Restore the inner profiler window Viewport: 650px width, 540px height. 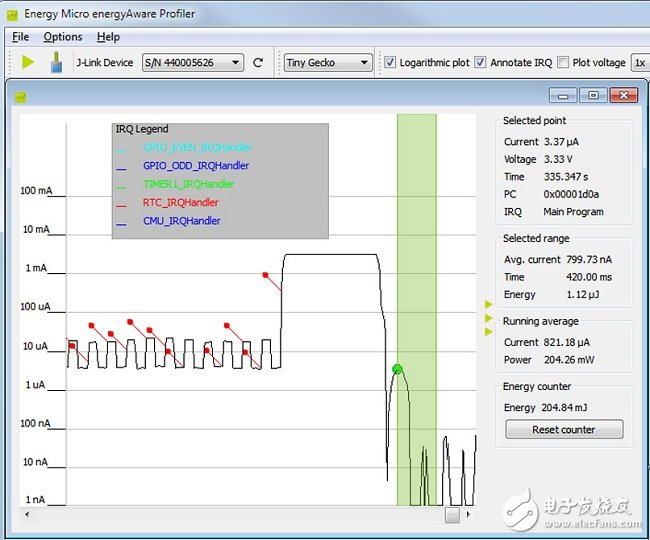[594, 95]
